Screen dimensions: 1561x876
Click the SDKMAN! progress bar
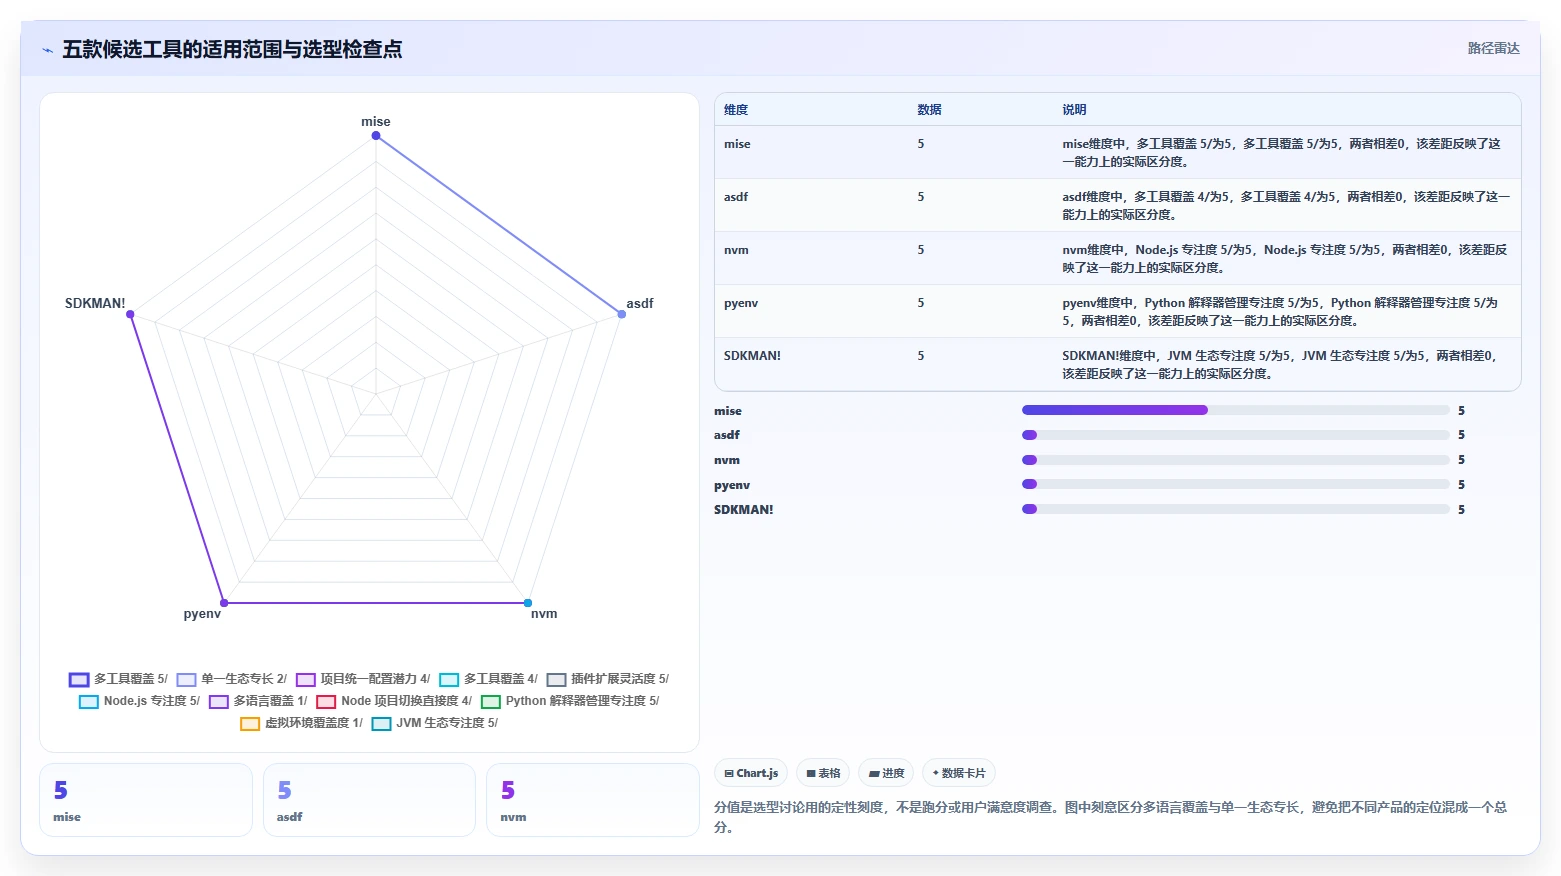click(1236, 509)
